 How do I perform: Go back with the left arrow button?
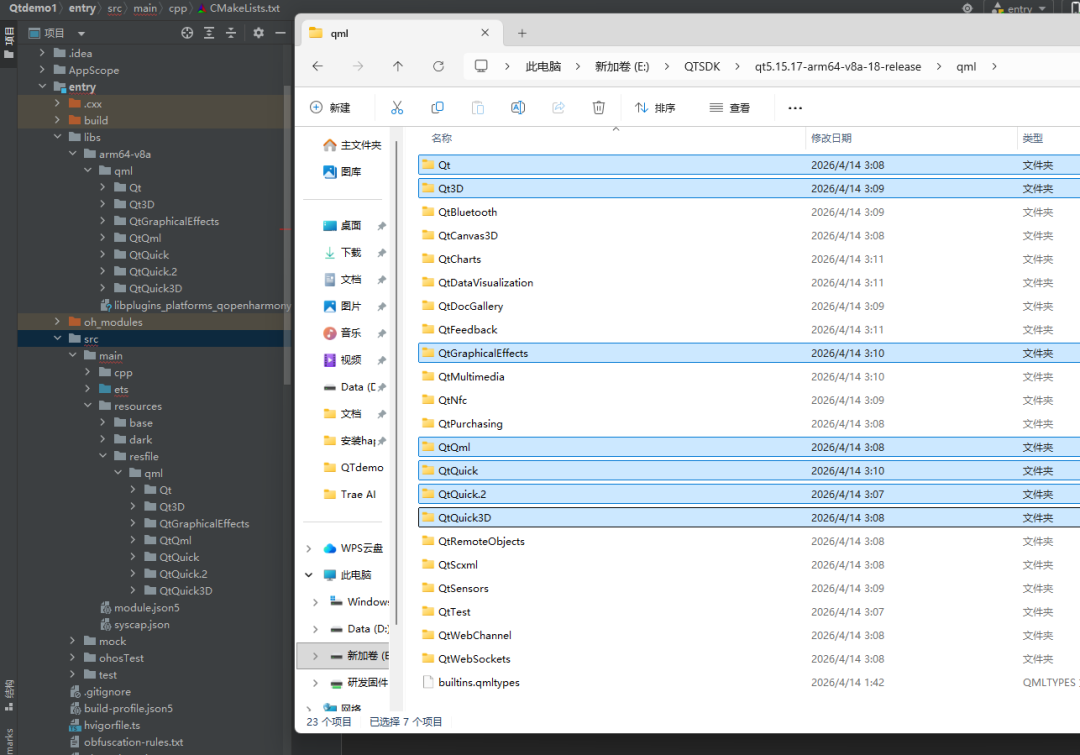pyautogui.click(x=318, y=66)
